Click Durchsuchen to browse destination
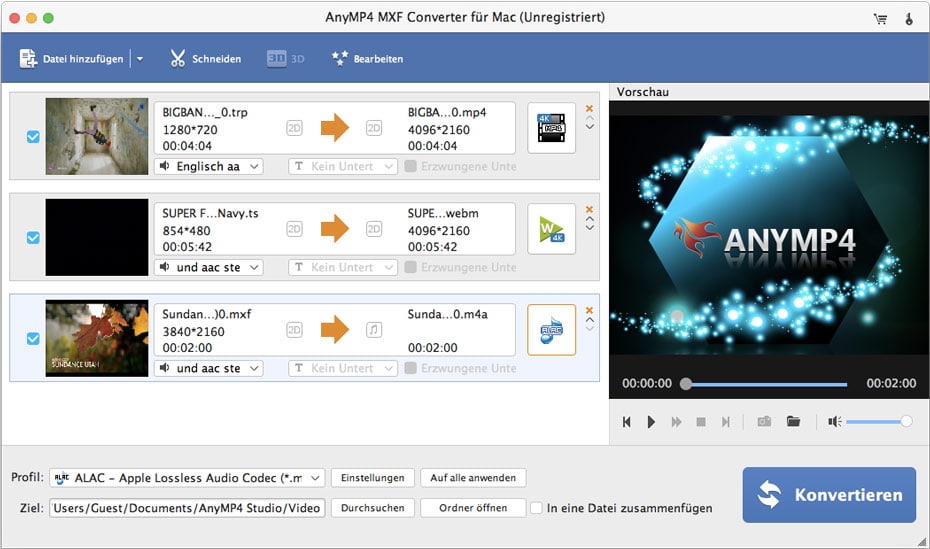Viewport: 930px width, 549px height. 372,508
